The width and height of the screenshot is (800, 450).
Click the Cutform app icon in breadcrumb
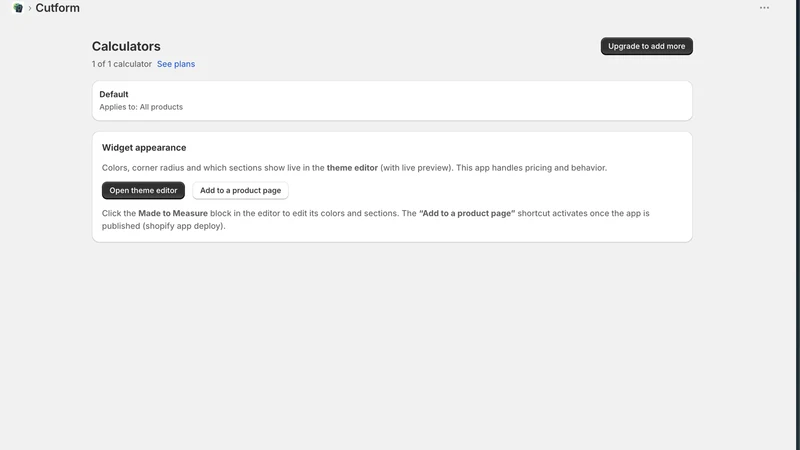coord(18,8)
